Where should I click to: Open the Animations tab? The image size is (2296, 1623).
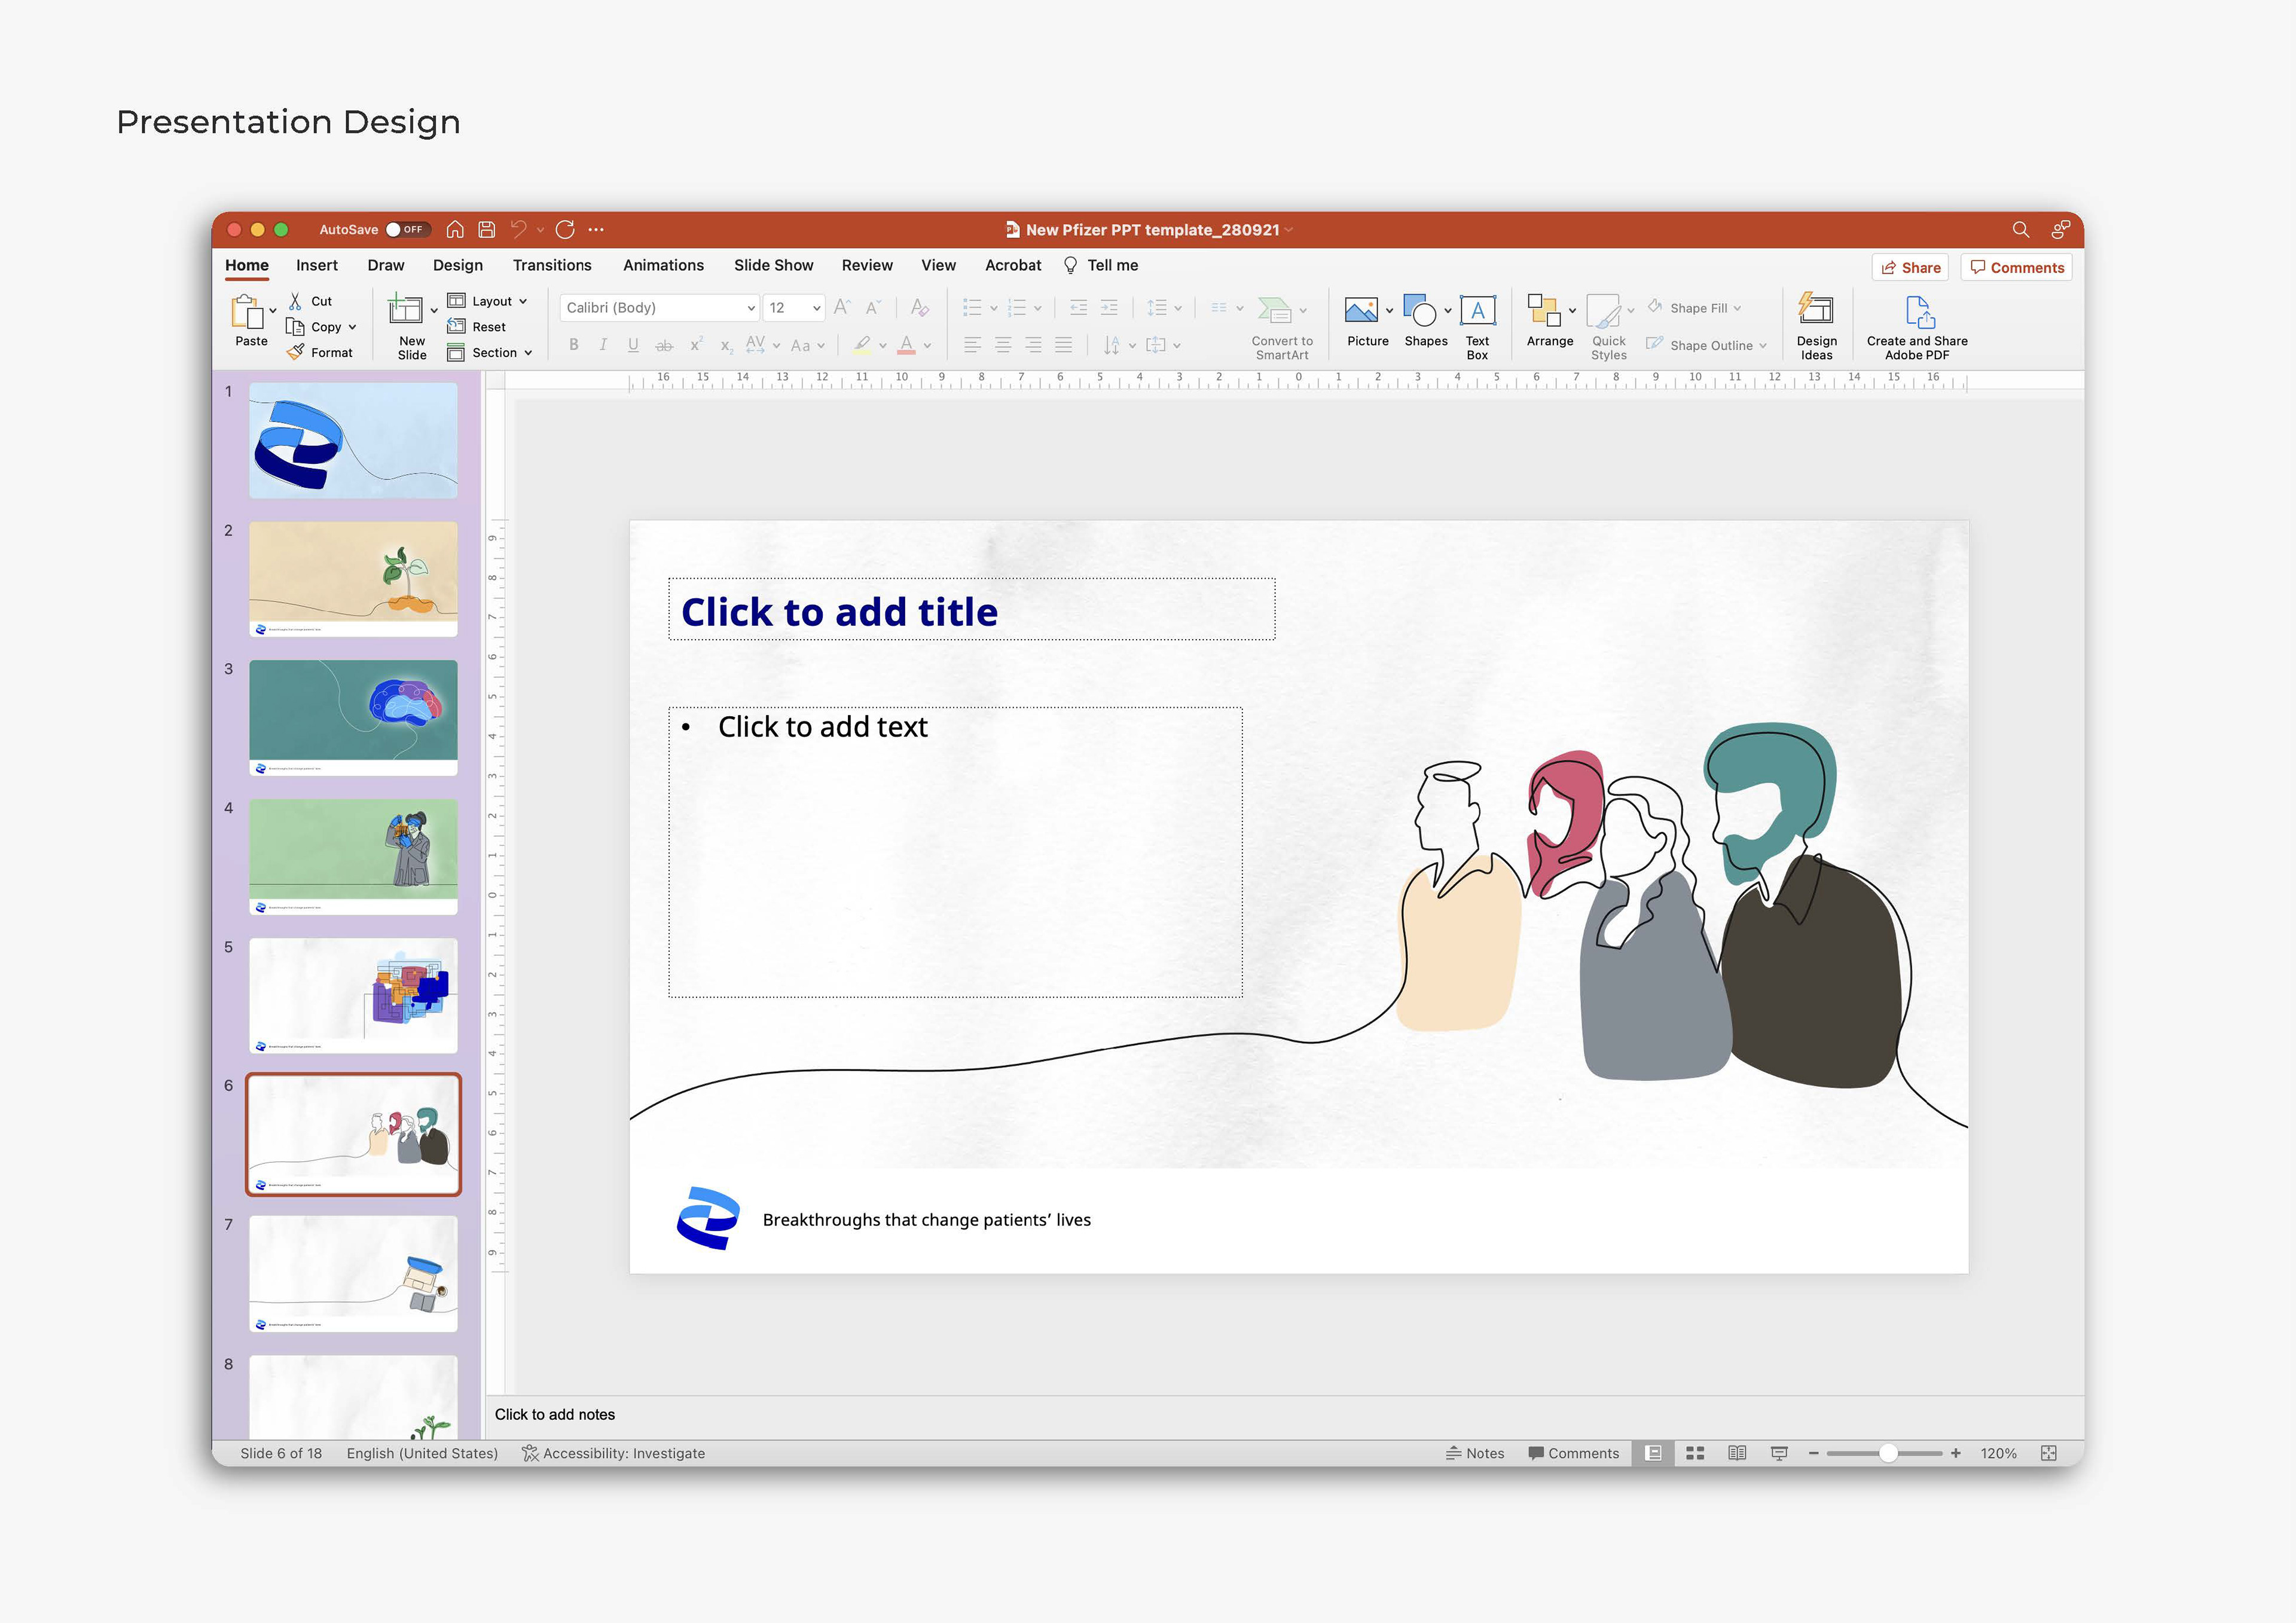click(x=663, y=265)
